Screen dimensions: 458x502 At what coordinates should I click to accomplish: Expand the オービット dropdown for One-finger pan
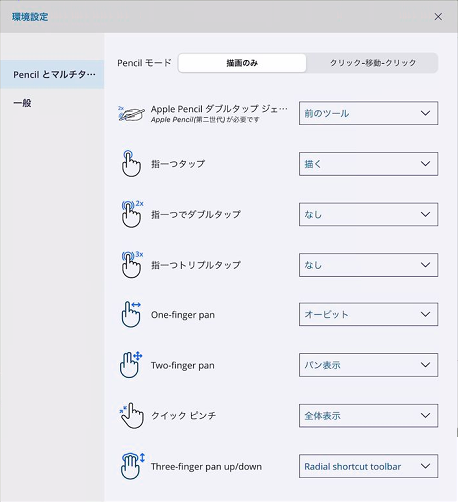point(368,314)
